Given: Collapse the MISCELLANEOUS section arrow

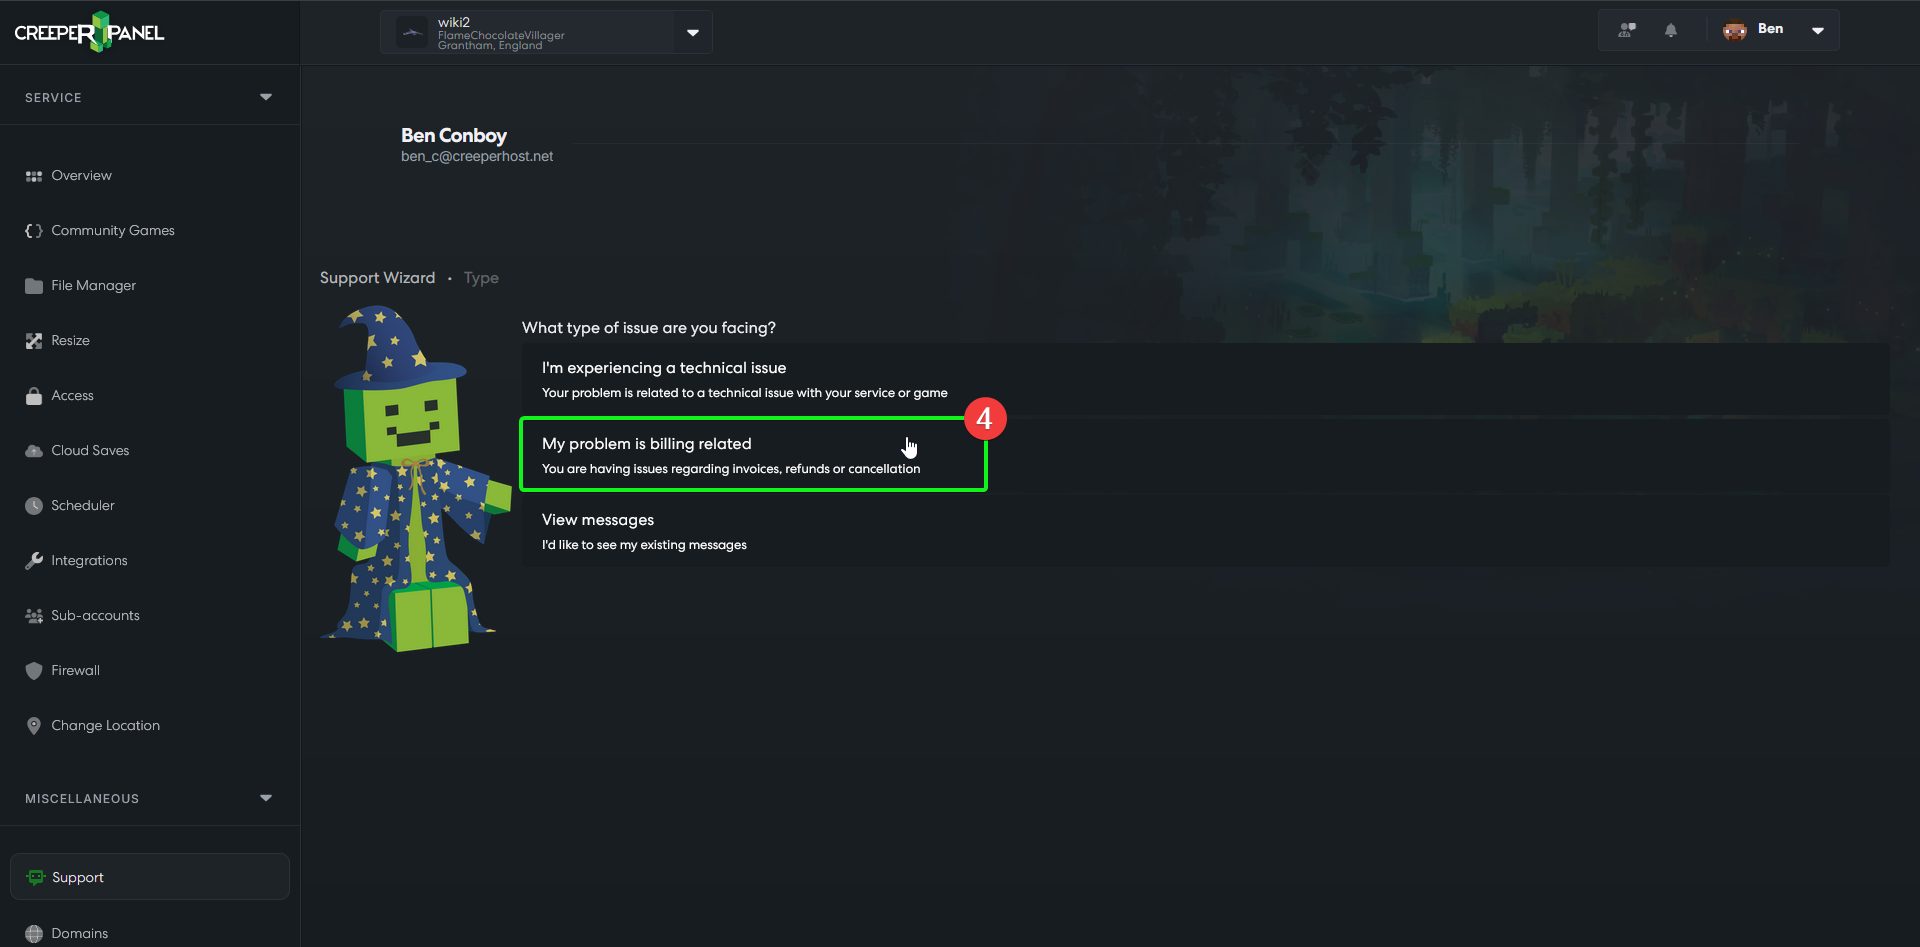Looking at the screenshot, I should point(266,798).
